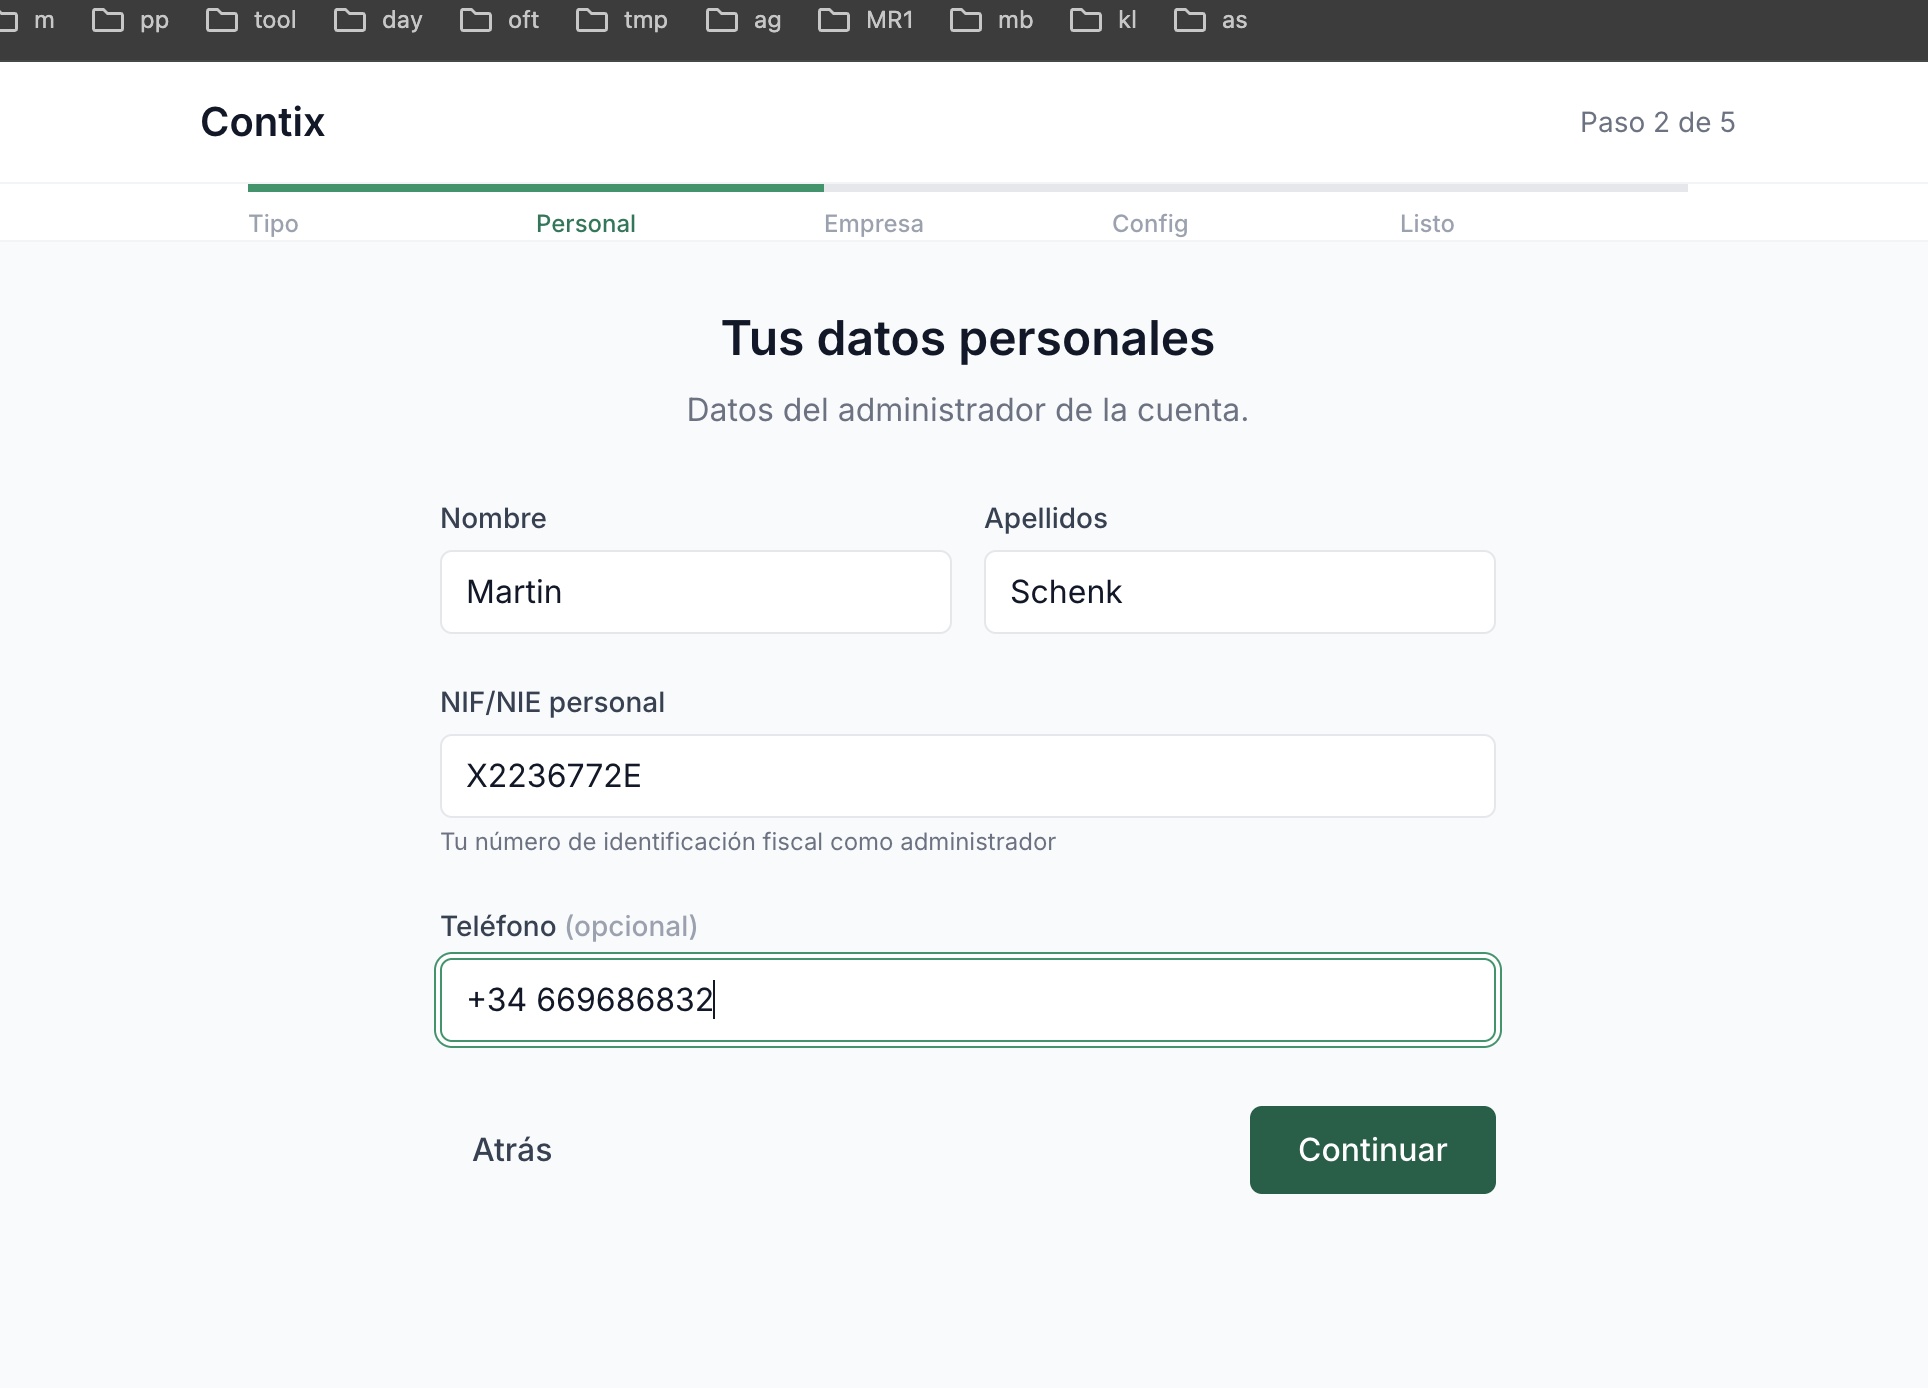The height and width of the screenshot is (1388, 1928).
Task: Switch to the Empresa step
Action: click(873, 223)
